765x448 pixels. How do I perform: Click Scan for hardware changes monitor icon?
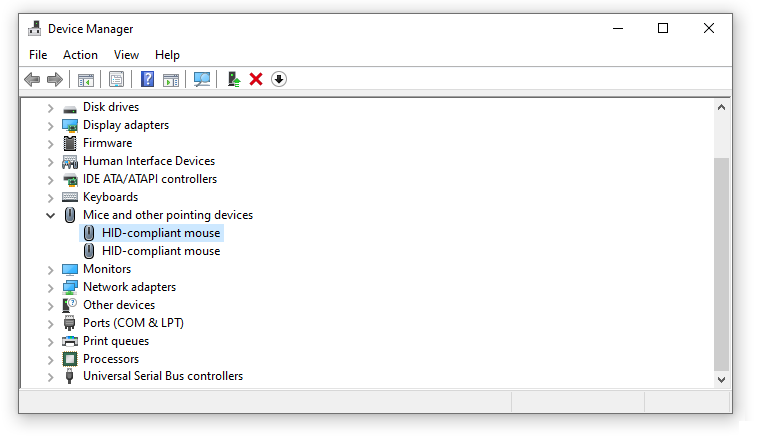[201, 79]
